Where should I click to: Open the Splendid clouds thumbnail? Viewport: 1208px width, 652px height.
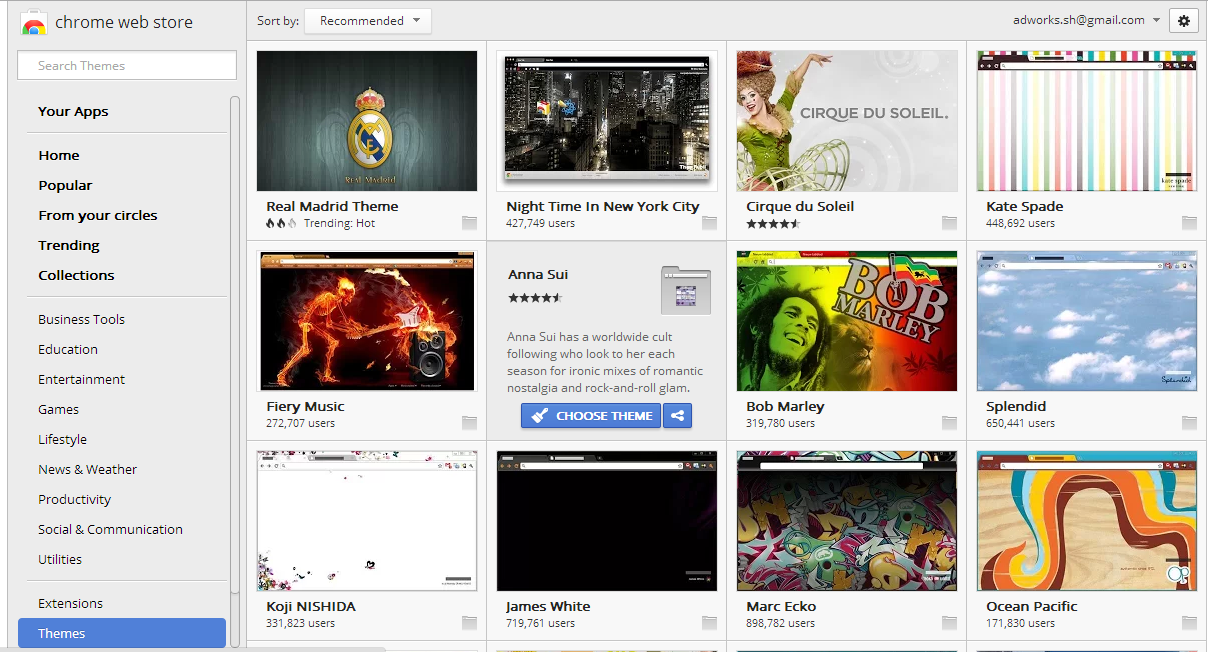tap(1087, 321)
